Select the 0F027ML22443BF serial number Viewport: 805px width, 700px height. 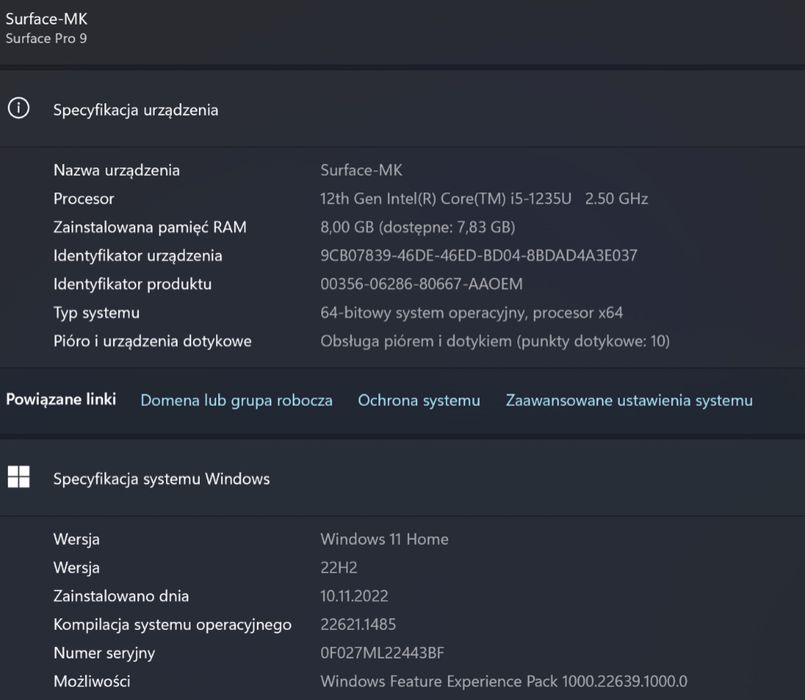pyautogui.click(x=382, y=653)
